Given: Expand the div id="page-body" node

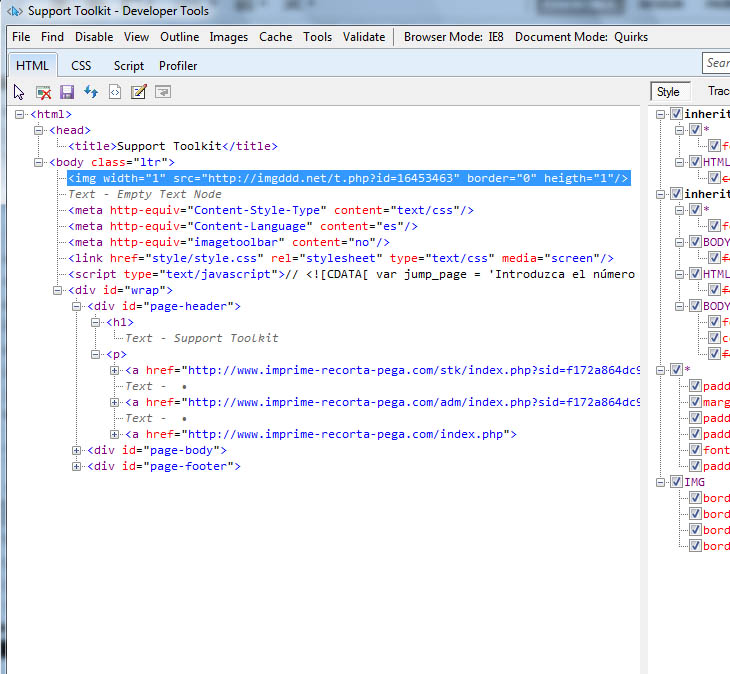Looking at the screenshot, I should point(76,451).
